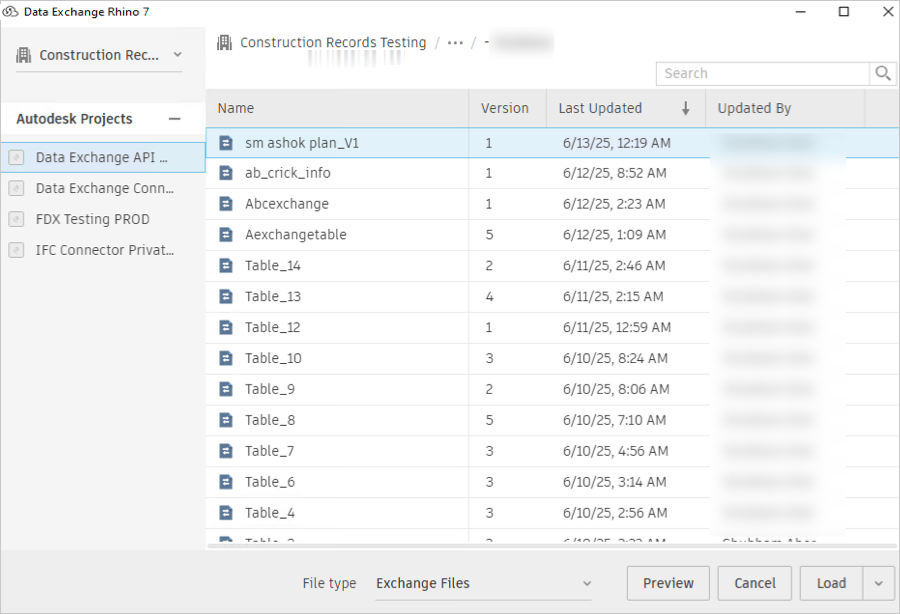Sort by Last Updated column header
Viewport: 900px width, 614px height.
626,108
